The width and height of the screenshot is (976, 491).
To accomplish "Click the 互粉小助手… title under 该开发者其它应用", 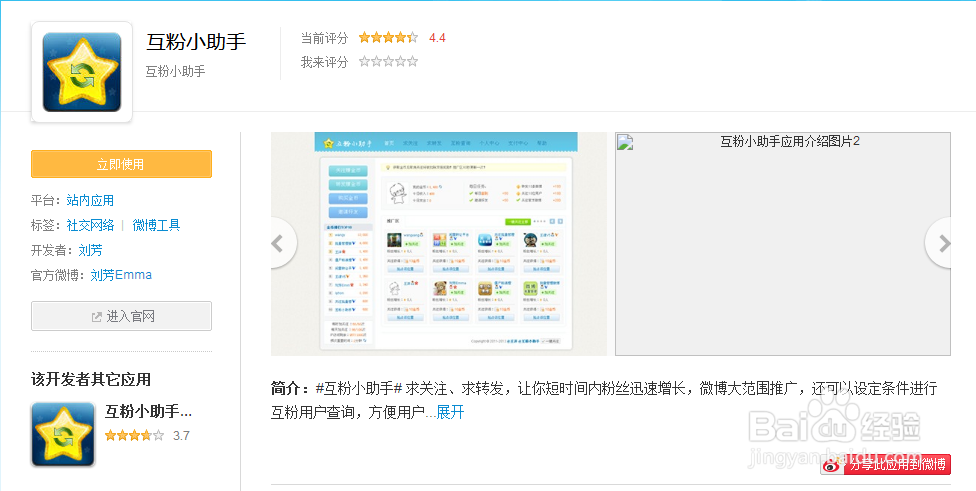I will pos(148,411).
